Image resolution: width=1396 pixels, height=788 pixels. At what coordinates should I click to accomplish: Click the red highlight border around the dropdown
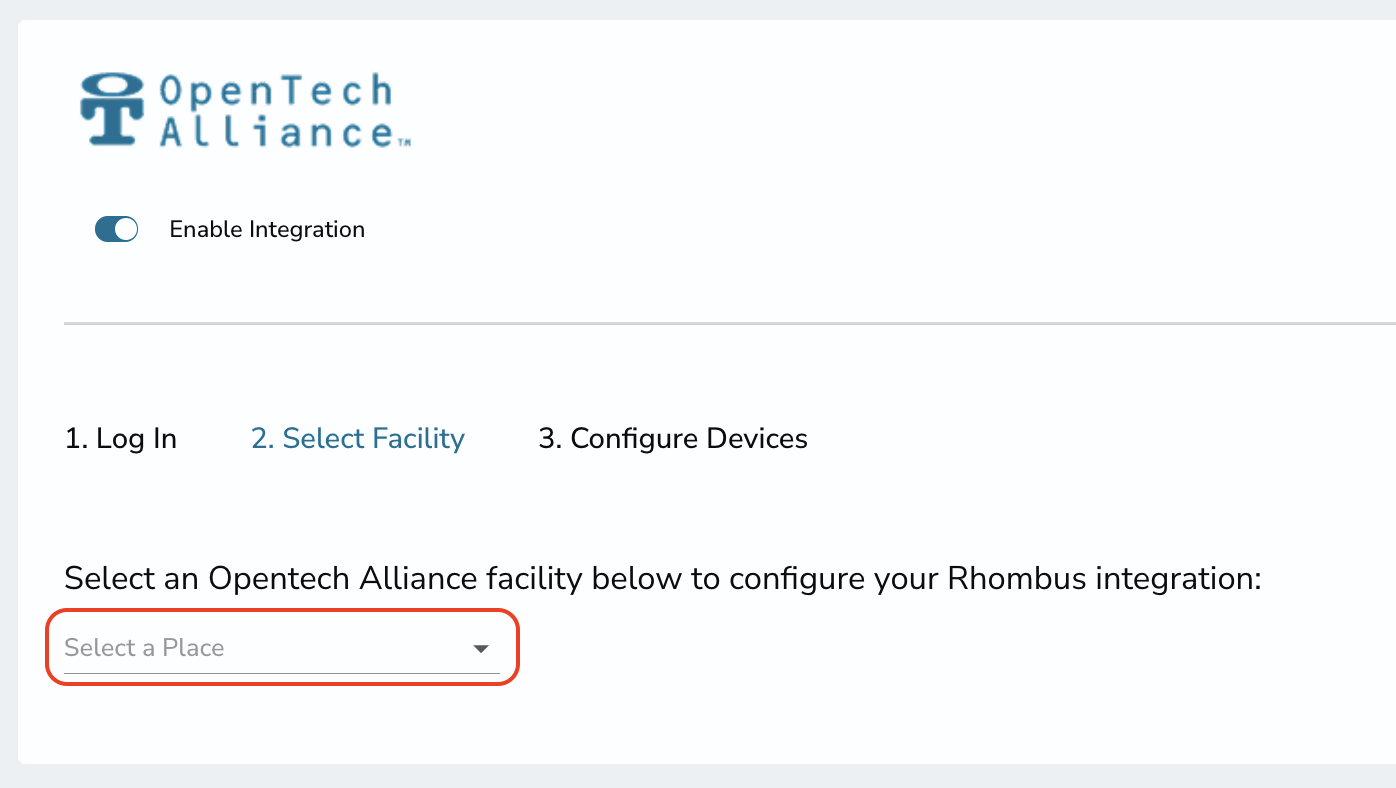tap(282, 611)
